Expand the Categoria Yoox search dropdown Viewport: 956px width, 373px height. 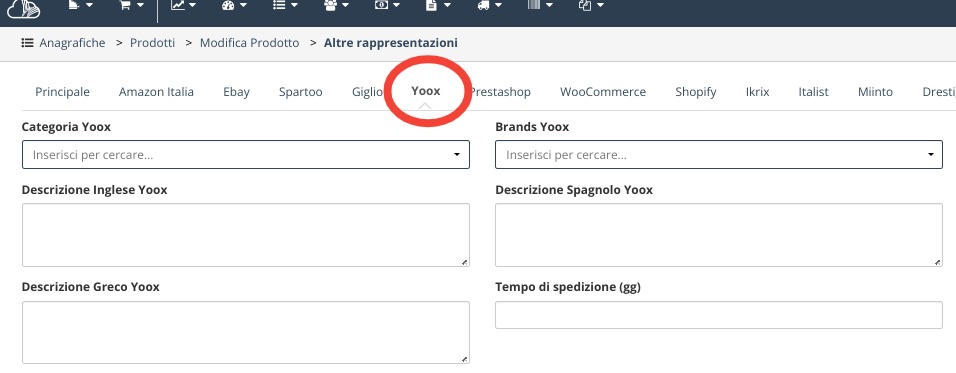pos(246,155)
